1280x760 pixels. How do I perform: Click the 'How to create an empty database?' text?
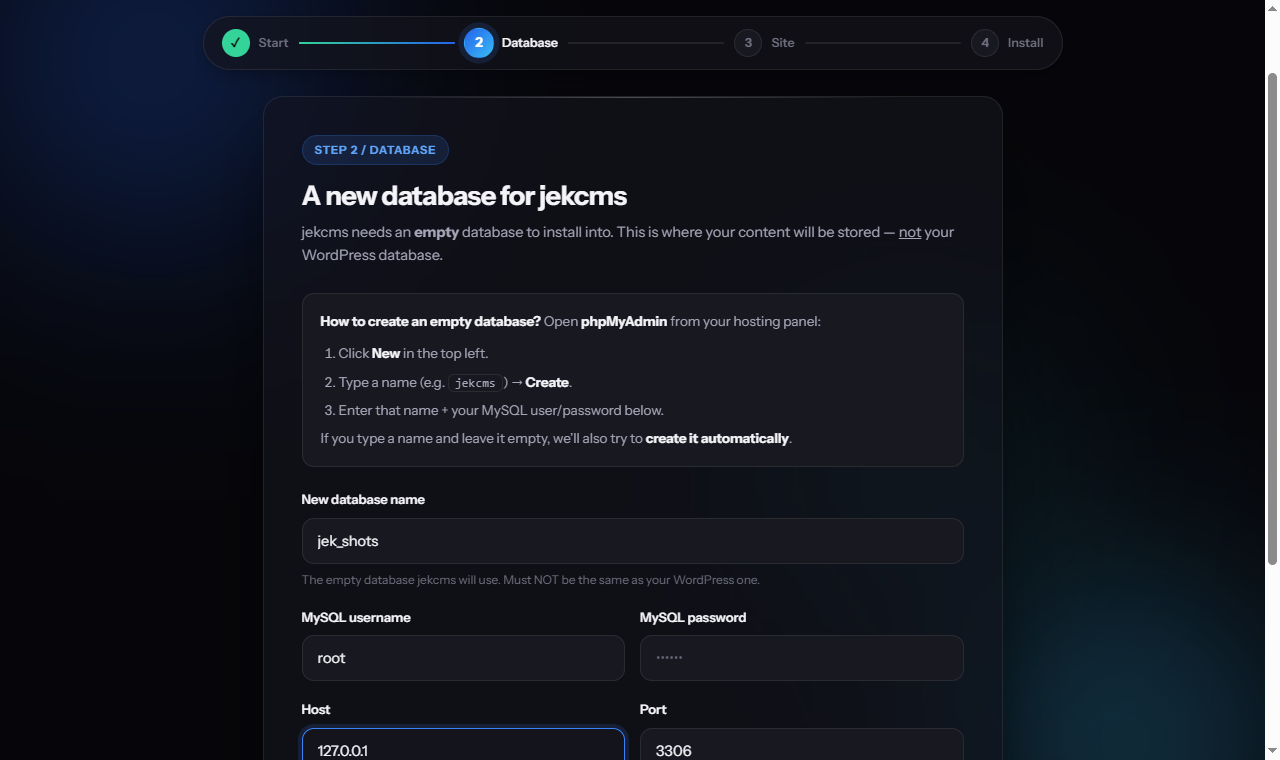(x=430, y=321)
